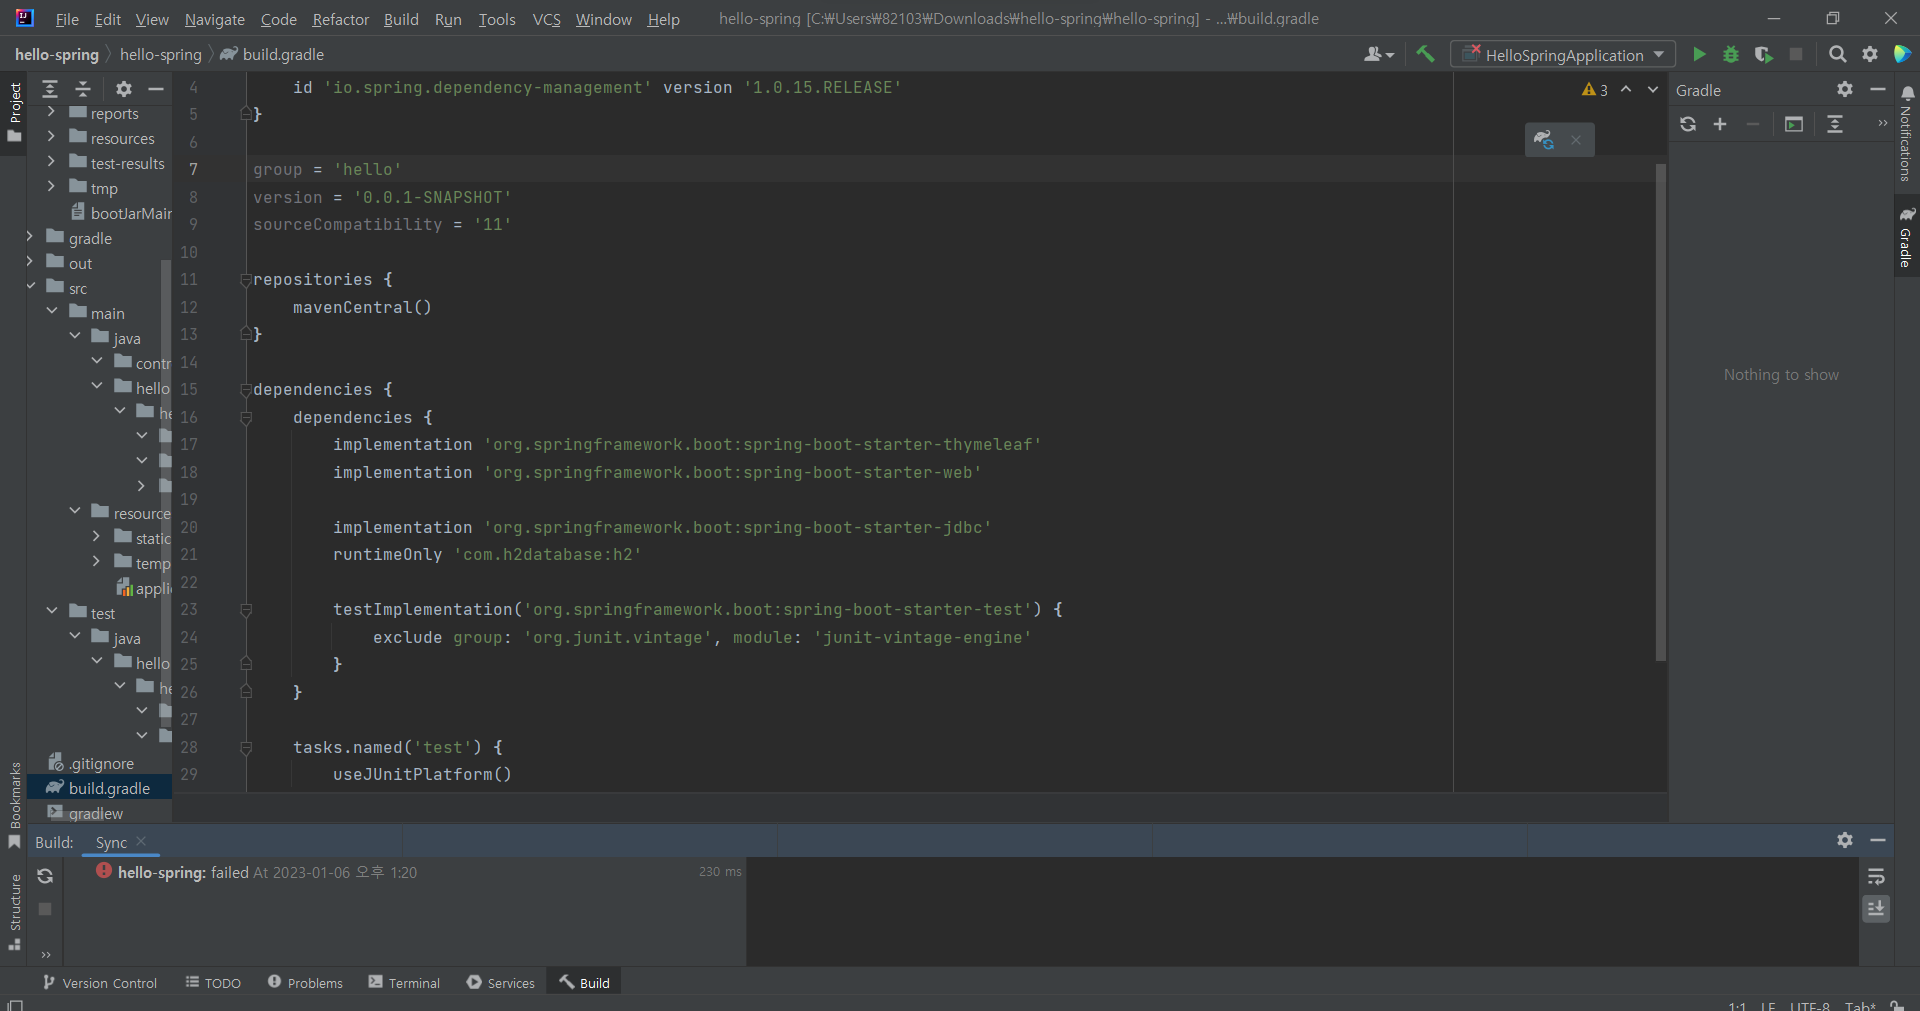Select the Sync tab in Build panel

coord(111,843)
